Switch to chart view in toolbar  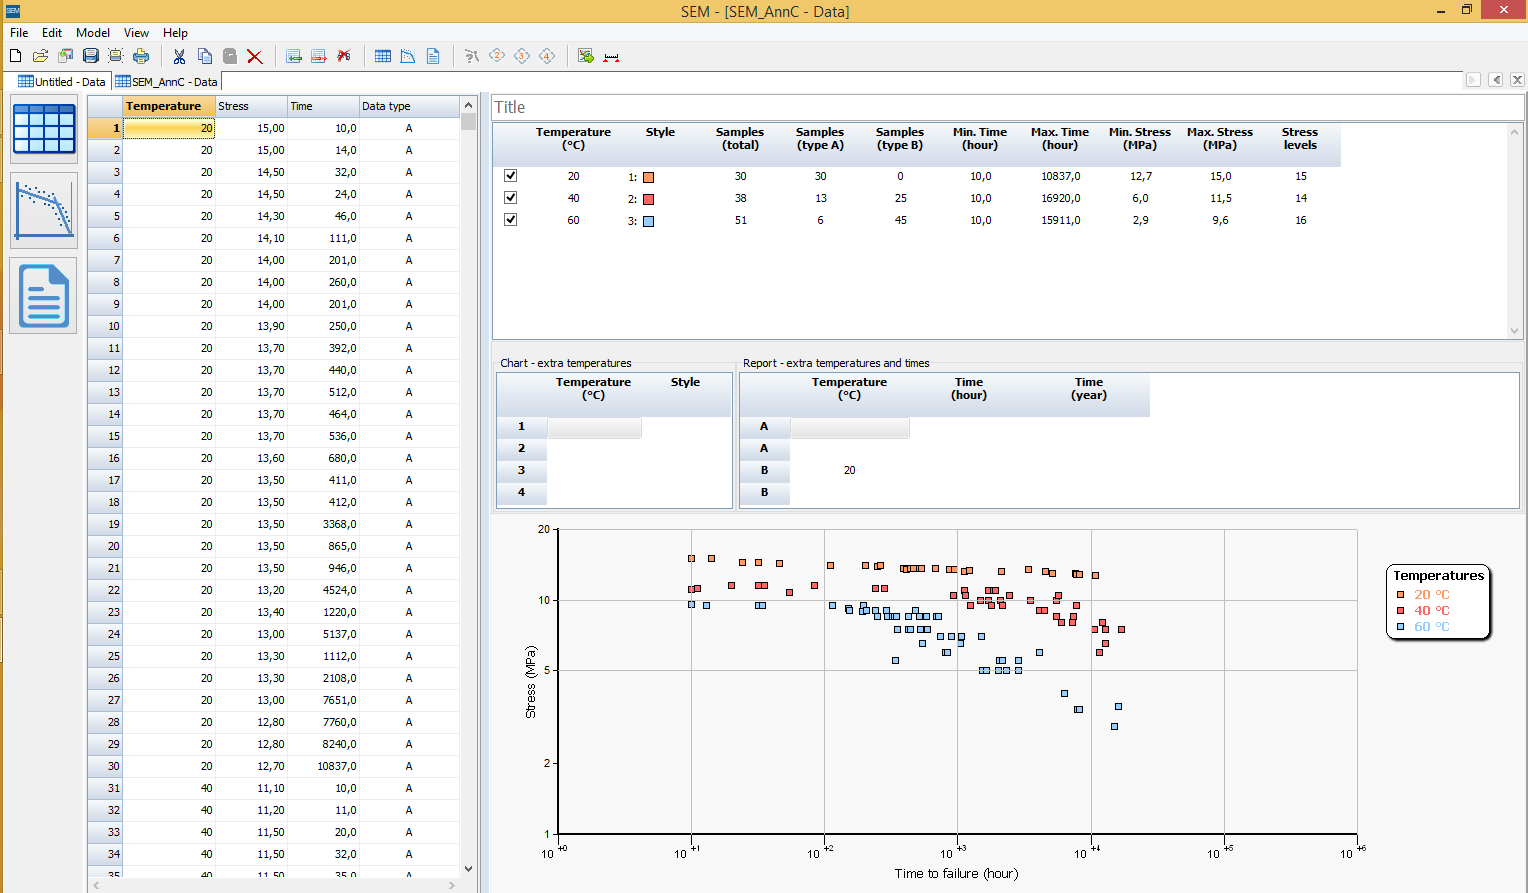408,56
